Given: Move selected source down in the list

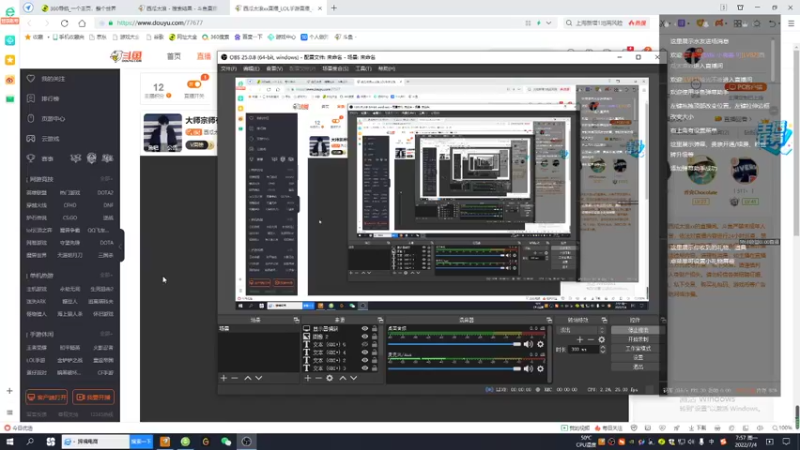Looking at the screenshot, I should pyautogui.click(x=354, y=378).
